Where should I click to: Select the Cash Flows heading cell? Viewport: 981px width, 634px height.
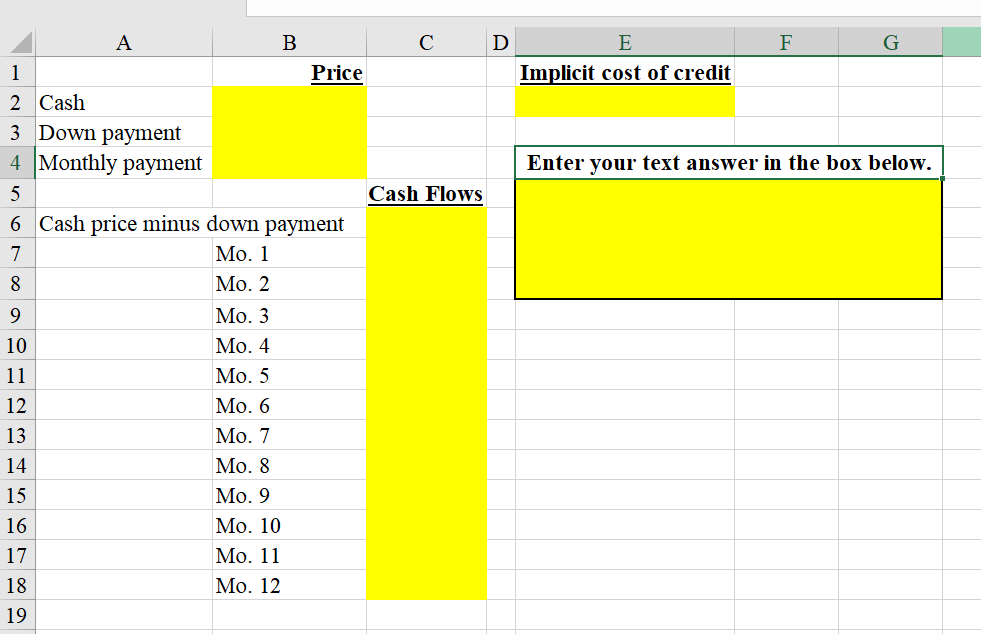426,193
